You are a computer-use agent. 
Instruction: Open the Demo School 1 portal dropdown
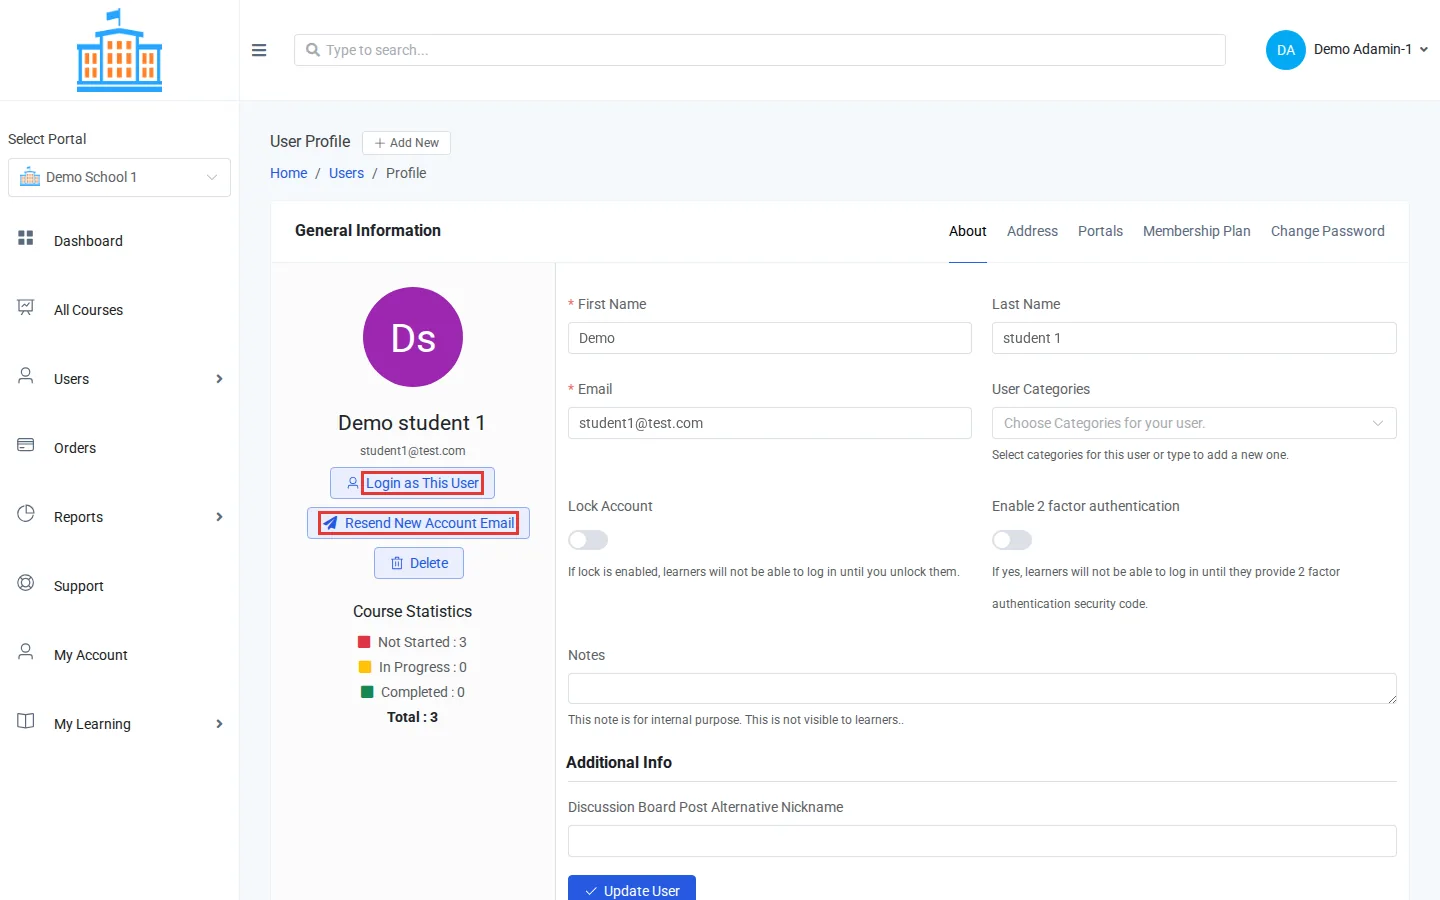119,177
